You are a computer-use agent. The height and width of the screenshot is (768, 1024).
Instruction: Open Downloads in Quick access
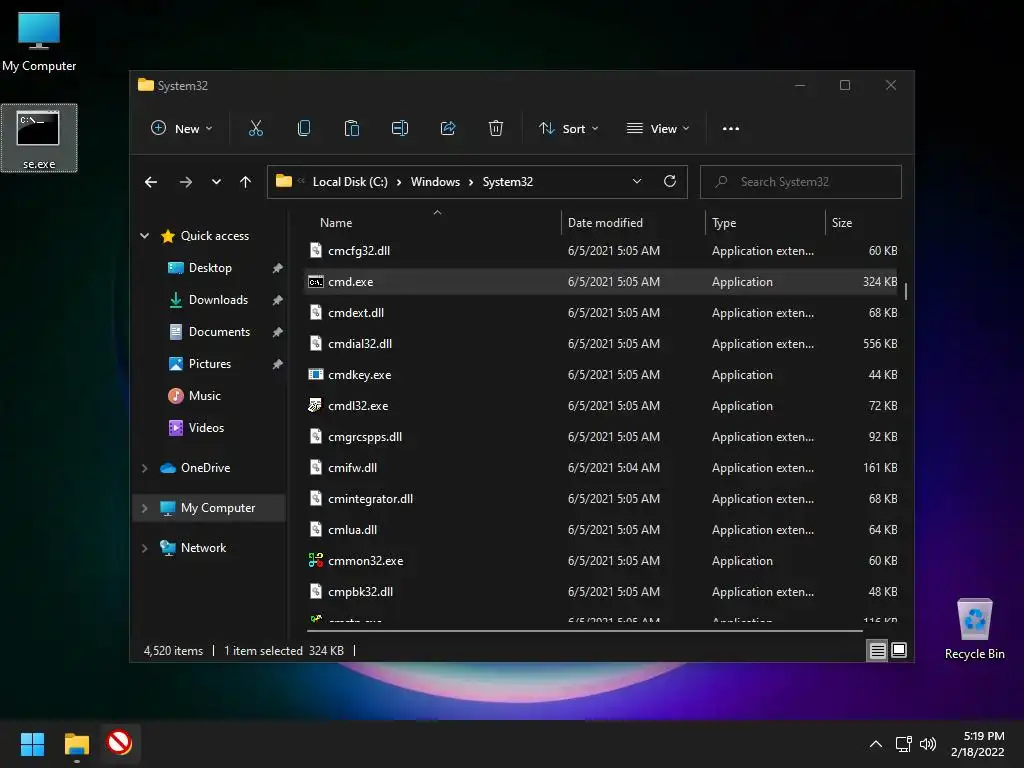point(218,300)
